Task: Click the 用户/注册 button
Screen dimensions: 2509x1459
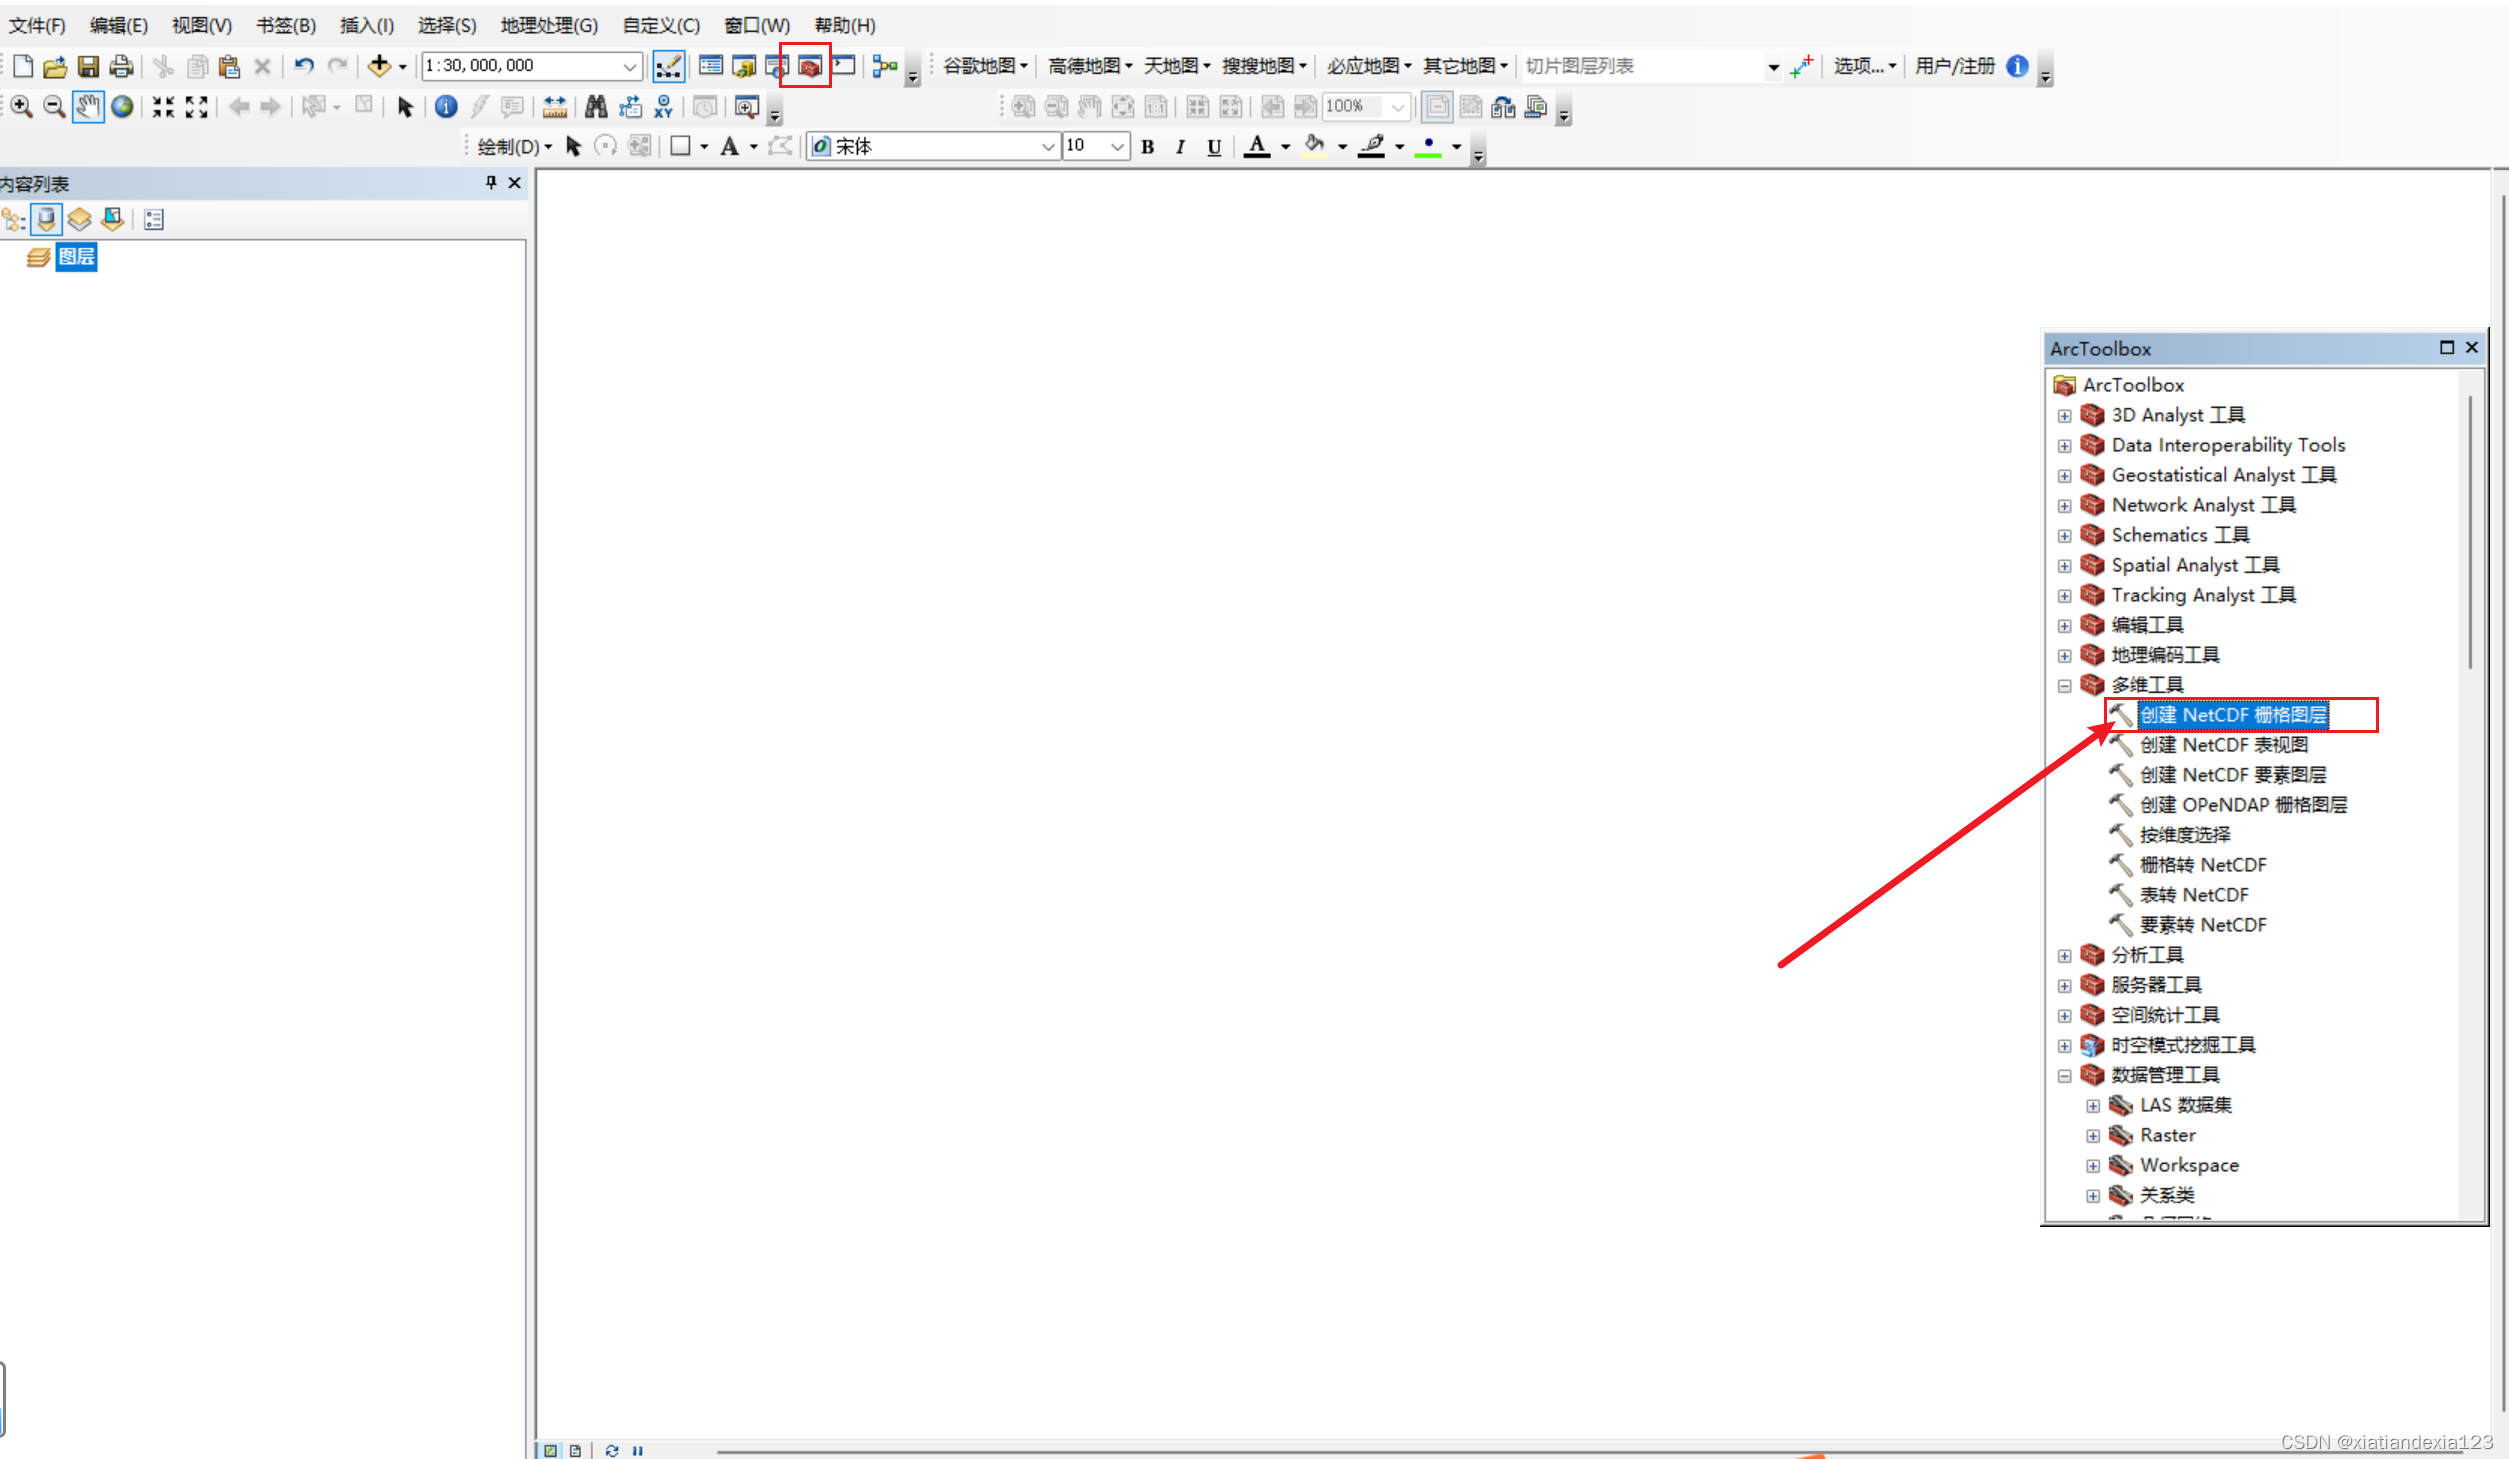Action: pyautogui.click(x=1954, y=66)
